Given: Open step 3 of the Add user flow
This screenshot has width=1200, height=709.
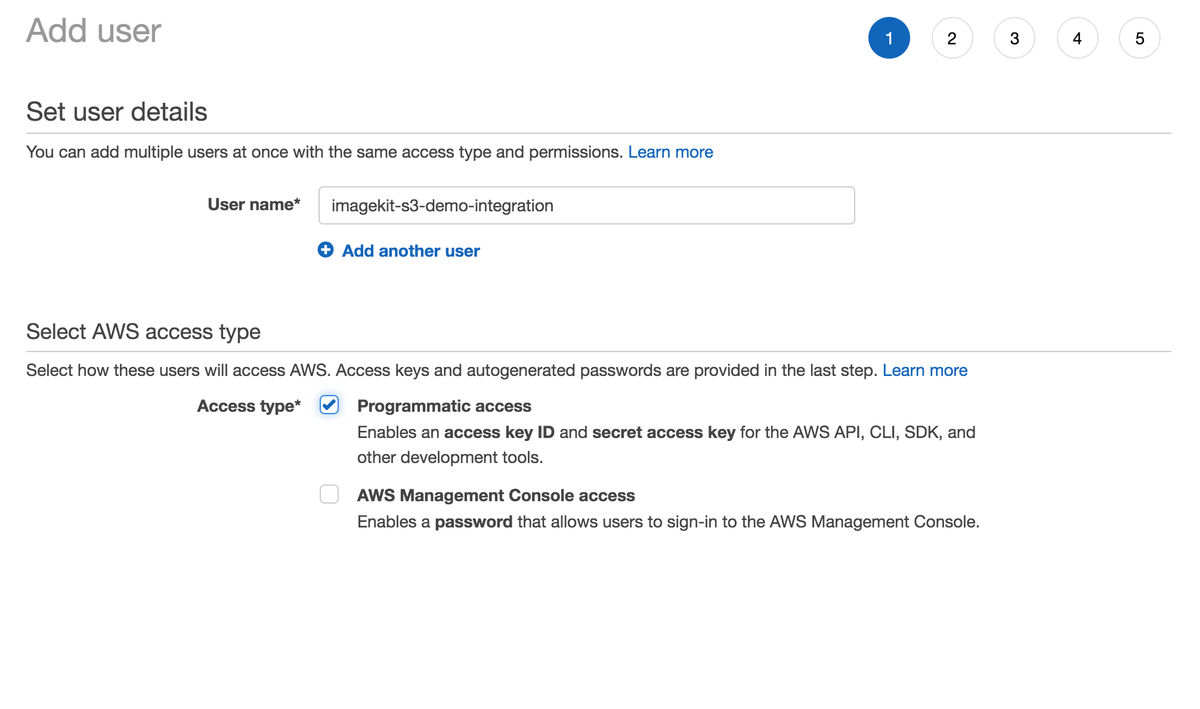Looking at the screenshot, I should click(x=1014, y=37).
